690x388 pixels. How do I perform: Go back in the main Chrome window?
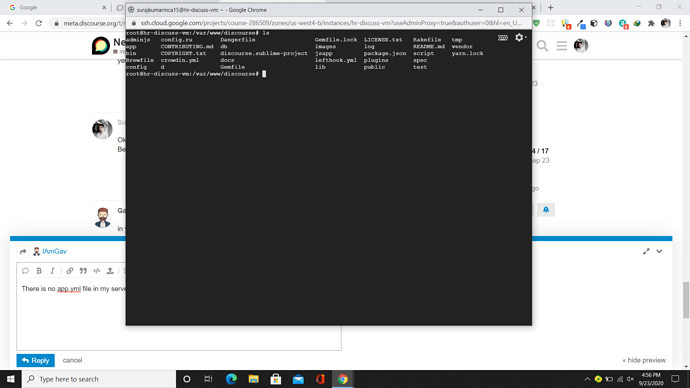point(10,23)
